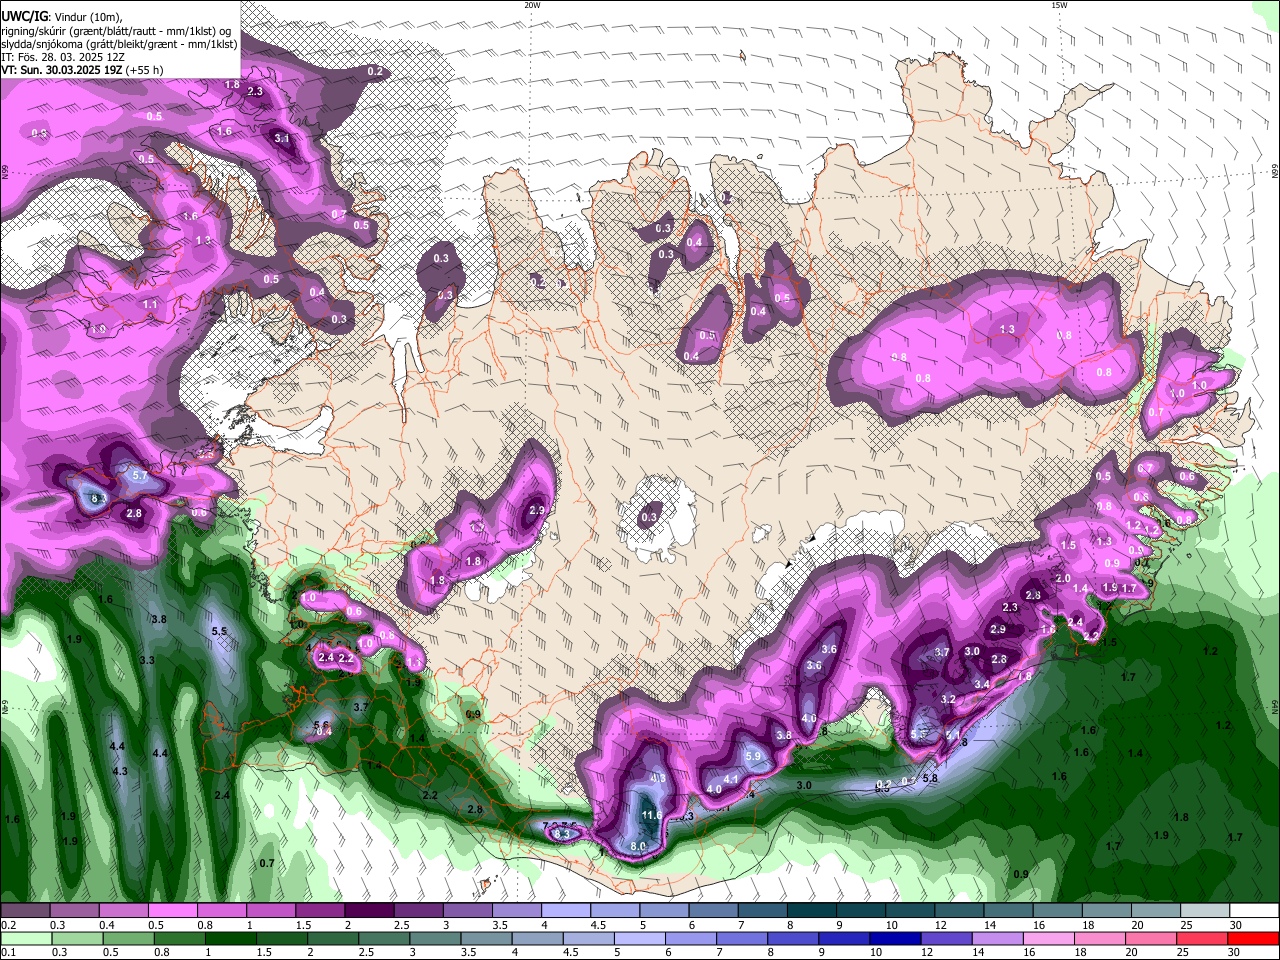1280x960 pixels.
Task: Click the '5.8' value off the southeast coast
Action: pos(930,778)
